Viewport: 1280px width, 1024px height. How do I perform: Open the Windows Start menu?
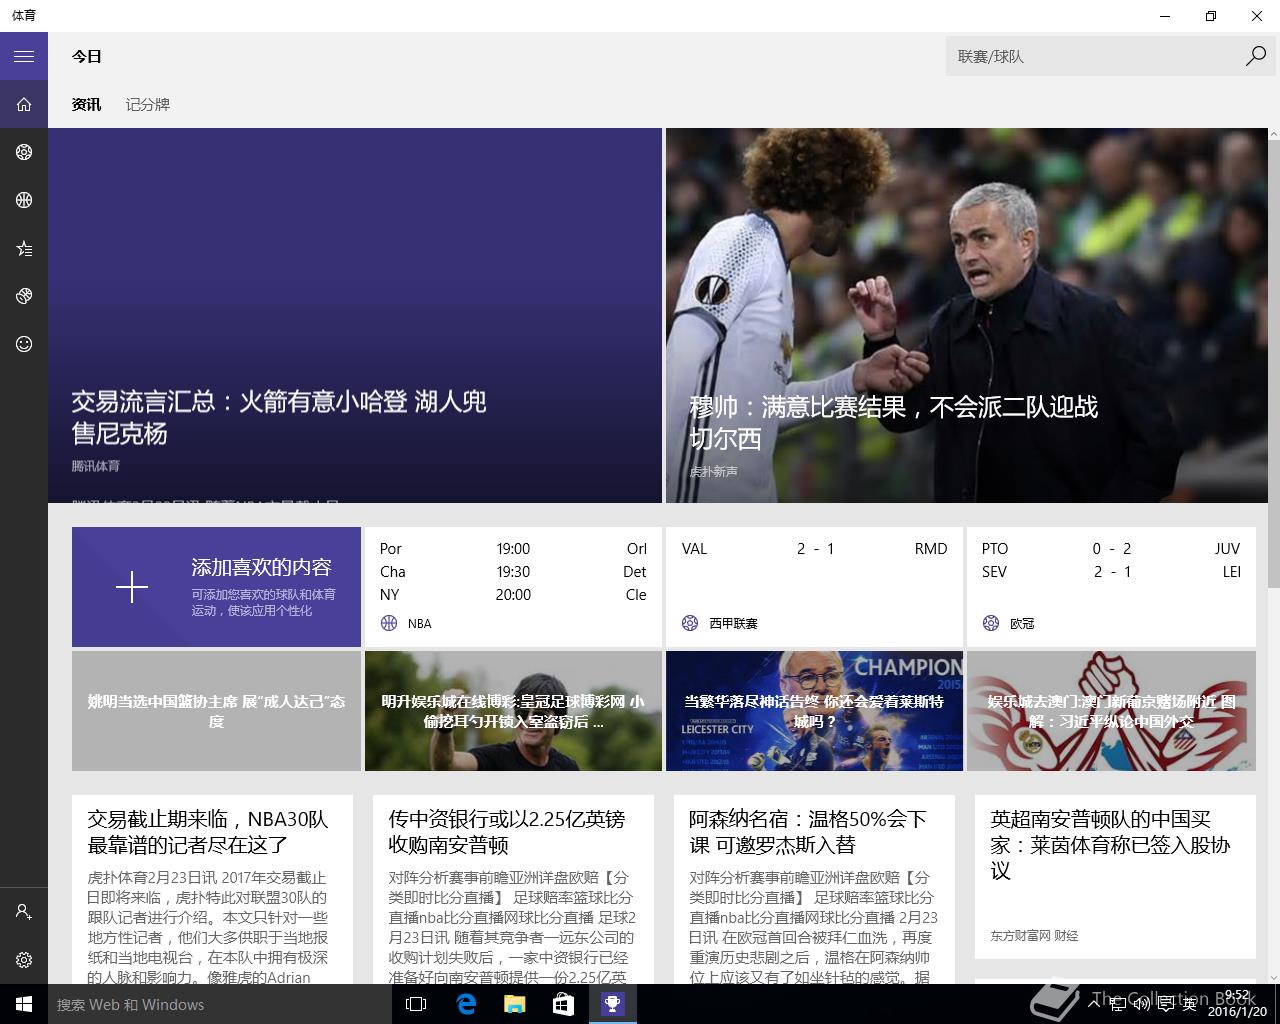point(24,1004)
